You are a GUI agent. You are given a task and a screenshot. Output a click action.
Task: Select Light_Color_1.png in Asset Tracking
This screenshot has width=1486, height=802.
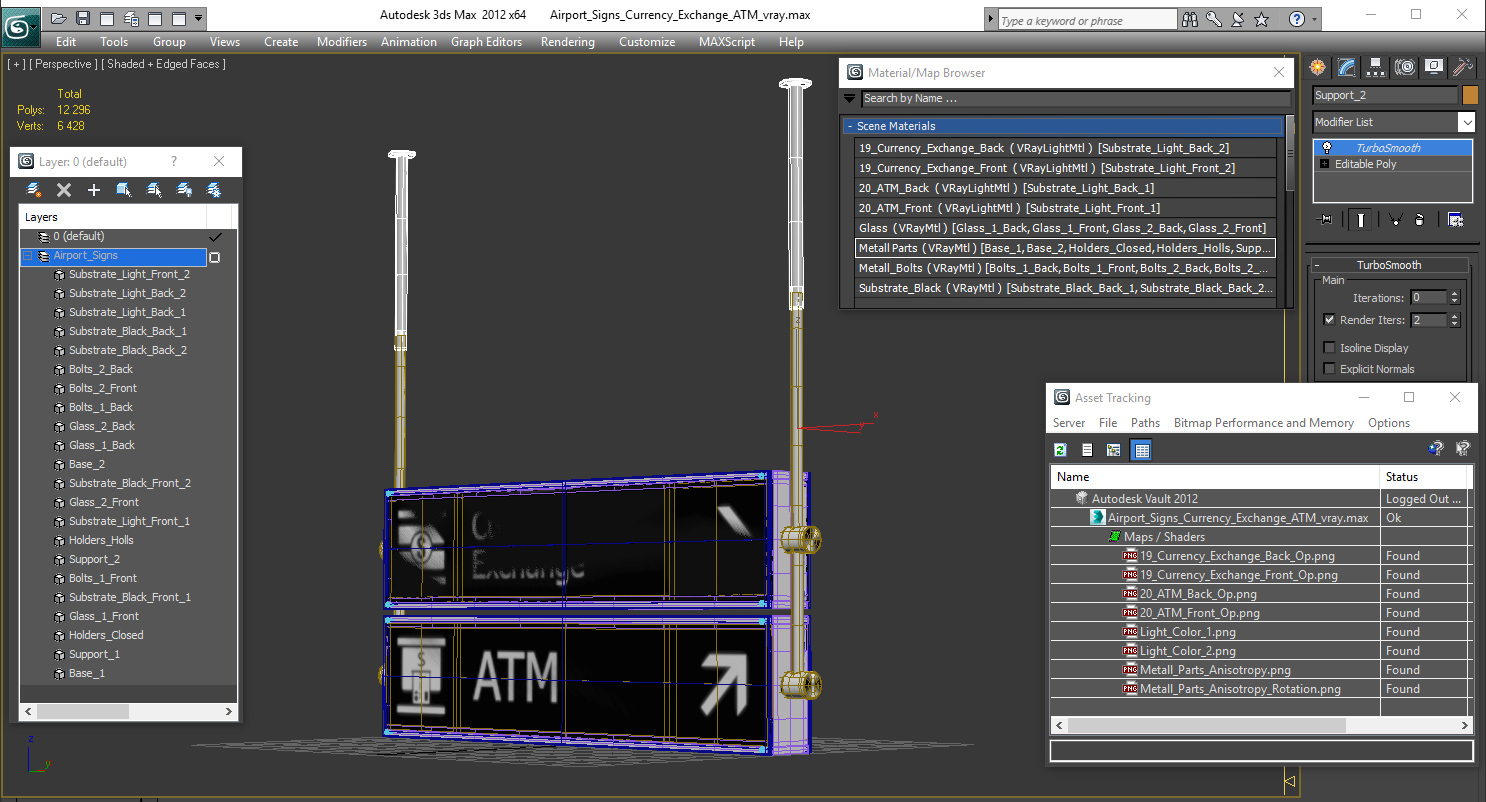[x=1187, y=632]
